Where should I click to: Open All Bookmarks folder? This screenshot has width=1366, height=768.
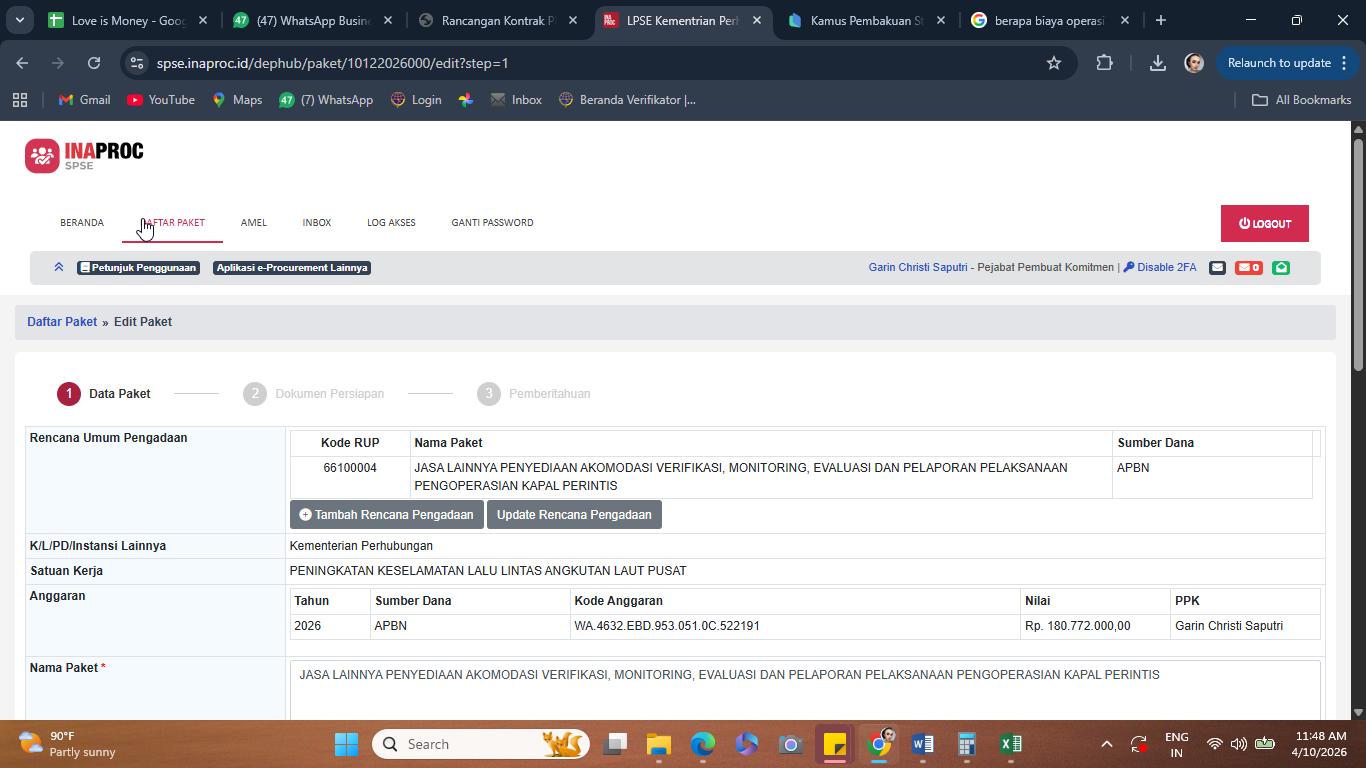1302,100
